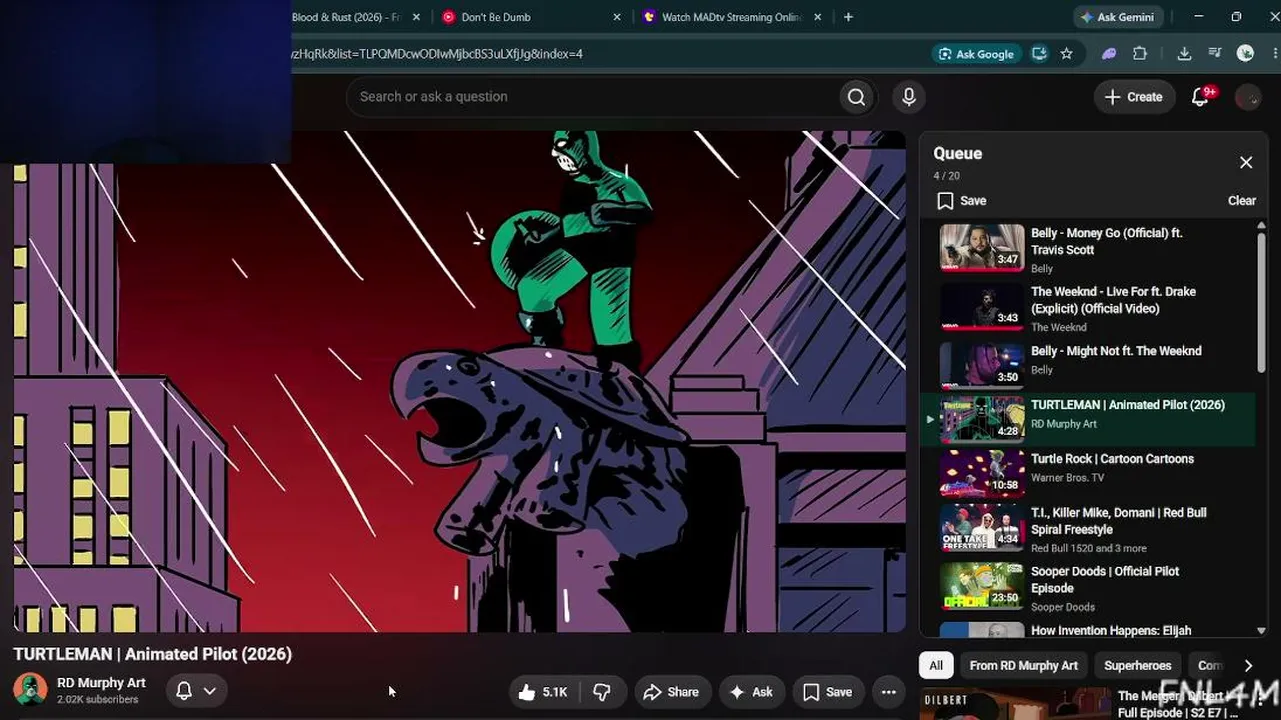Click 'Turtle Rock | Cartoon Cartoons' queue title
The width and height of the screenshot is (1281, 720).
pos(1112,459)
